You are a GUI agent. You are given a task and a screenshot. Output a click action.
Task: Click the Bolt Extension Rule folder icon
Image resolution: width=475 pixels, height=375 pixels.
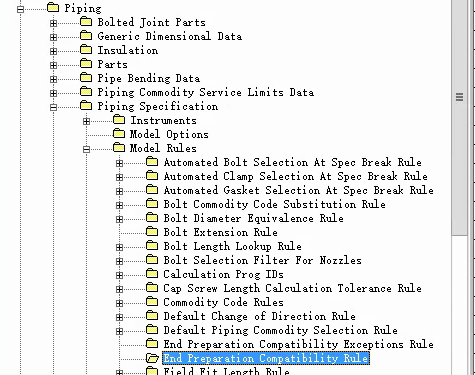(152, 231)
